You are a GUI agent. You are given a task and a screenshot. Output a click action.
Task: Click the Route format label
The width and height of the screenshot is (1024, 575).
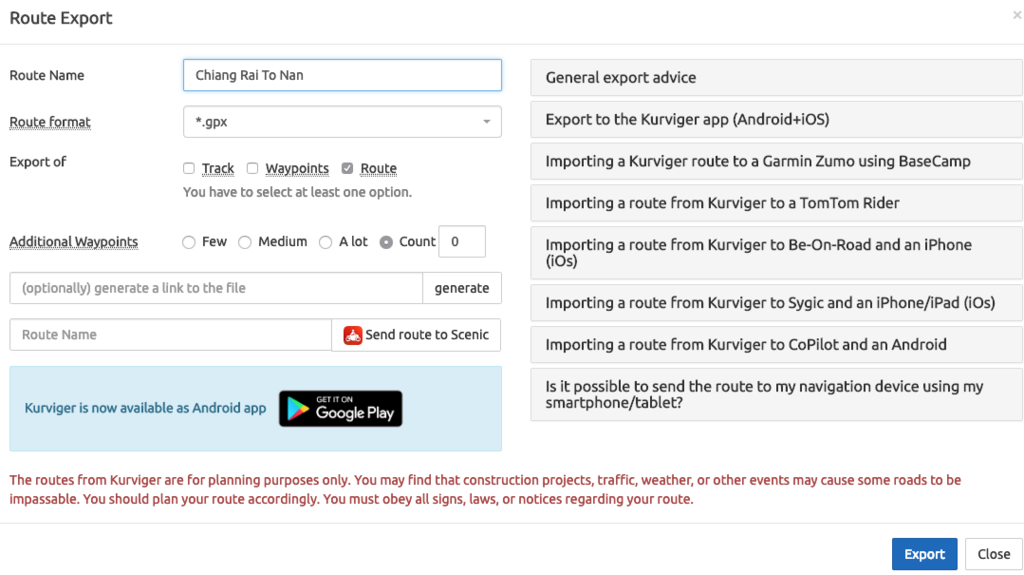coord(50,122)
